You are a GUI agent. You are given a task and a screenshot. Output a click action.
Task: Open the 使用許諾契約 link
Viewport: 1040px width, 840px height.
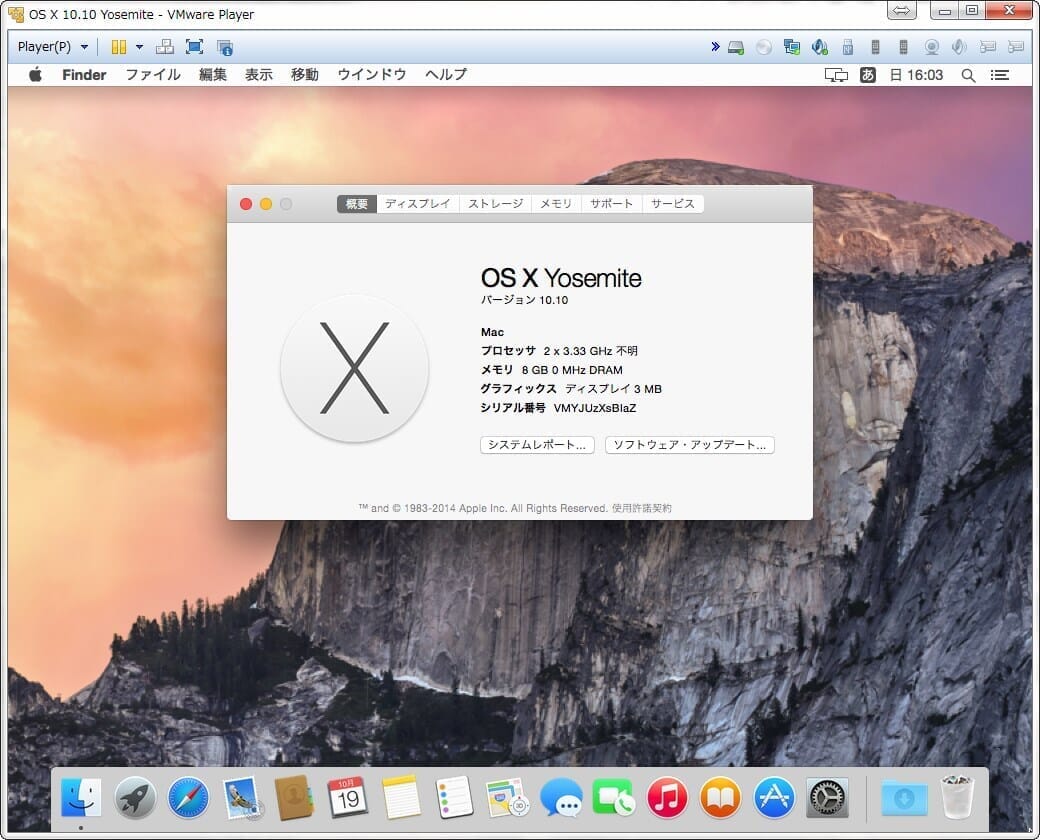642,508
